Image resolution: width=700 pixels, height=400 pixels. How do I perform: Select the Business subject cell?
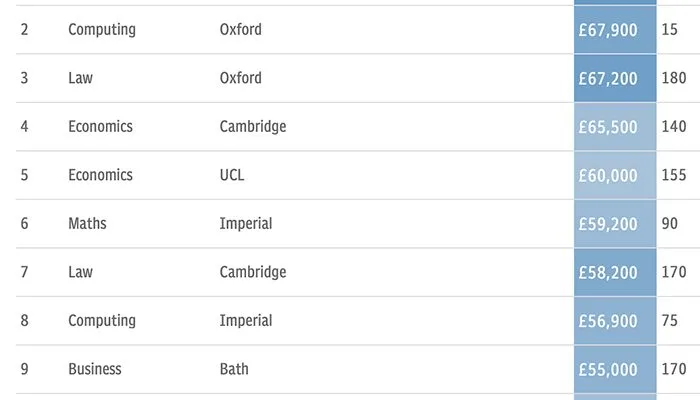[x=95, y=369]
